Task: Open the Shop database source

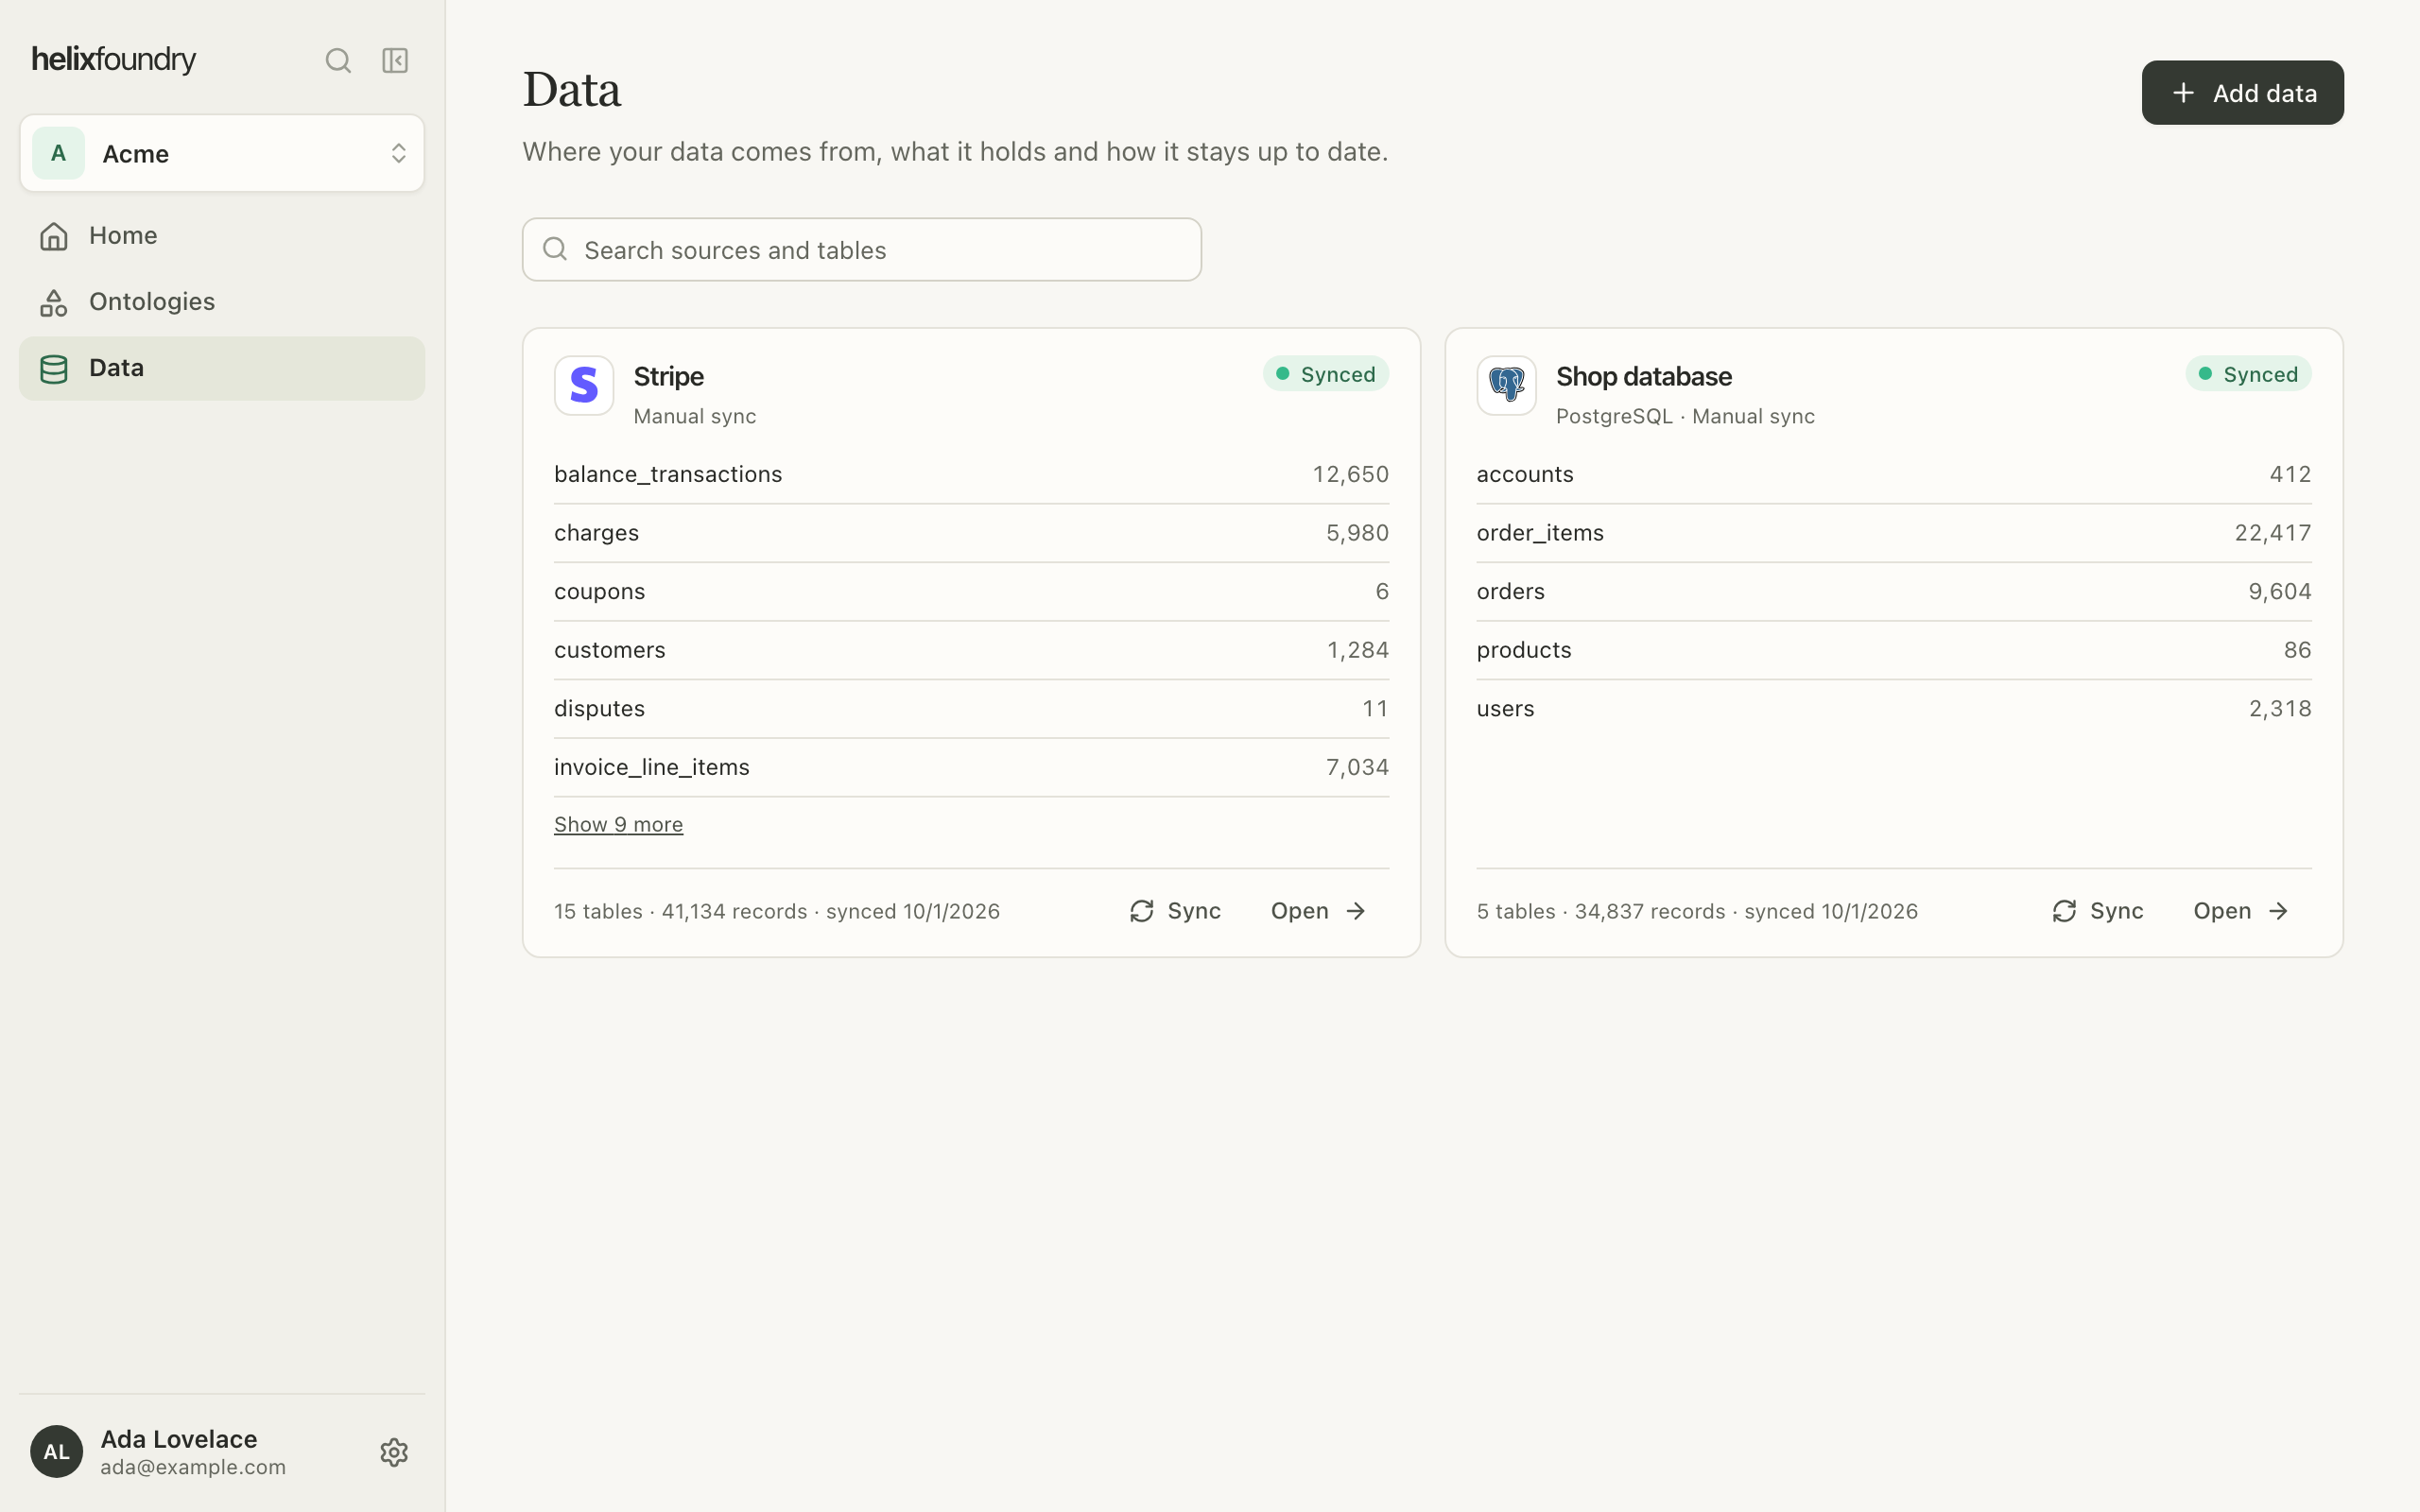Action: [2241, 911]
